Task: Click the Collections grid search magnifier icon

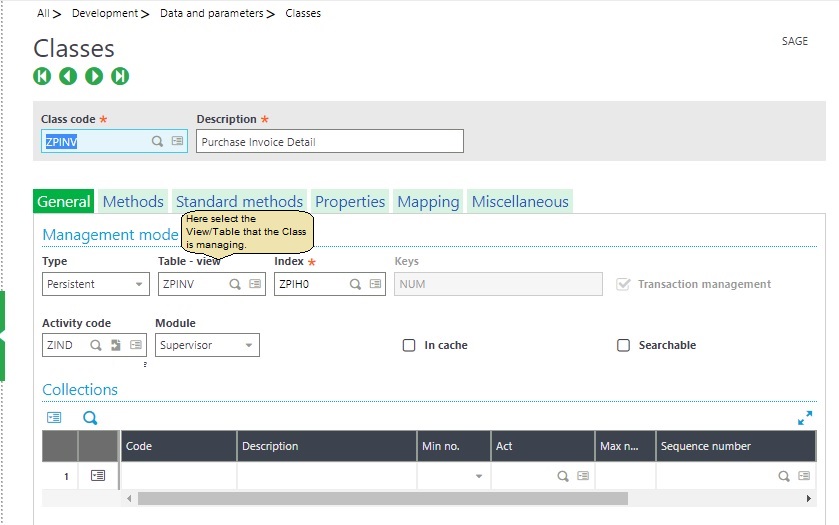Action: click(90, 418)
